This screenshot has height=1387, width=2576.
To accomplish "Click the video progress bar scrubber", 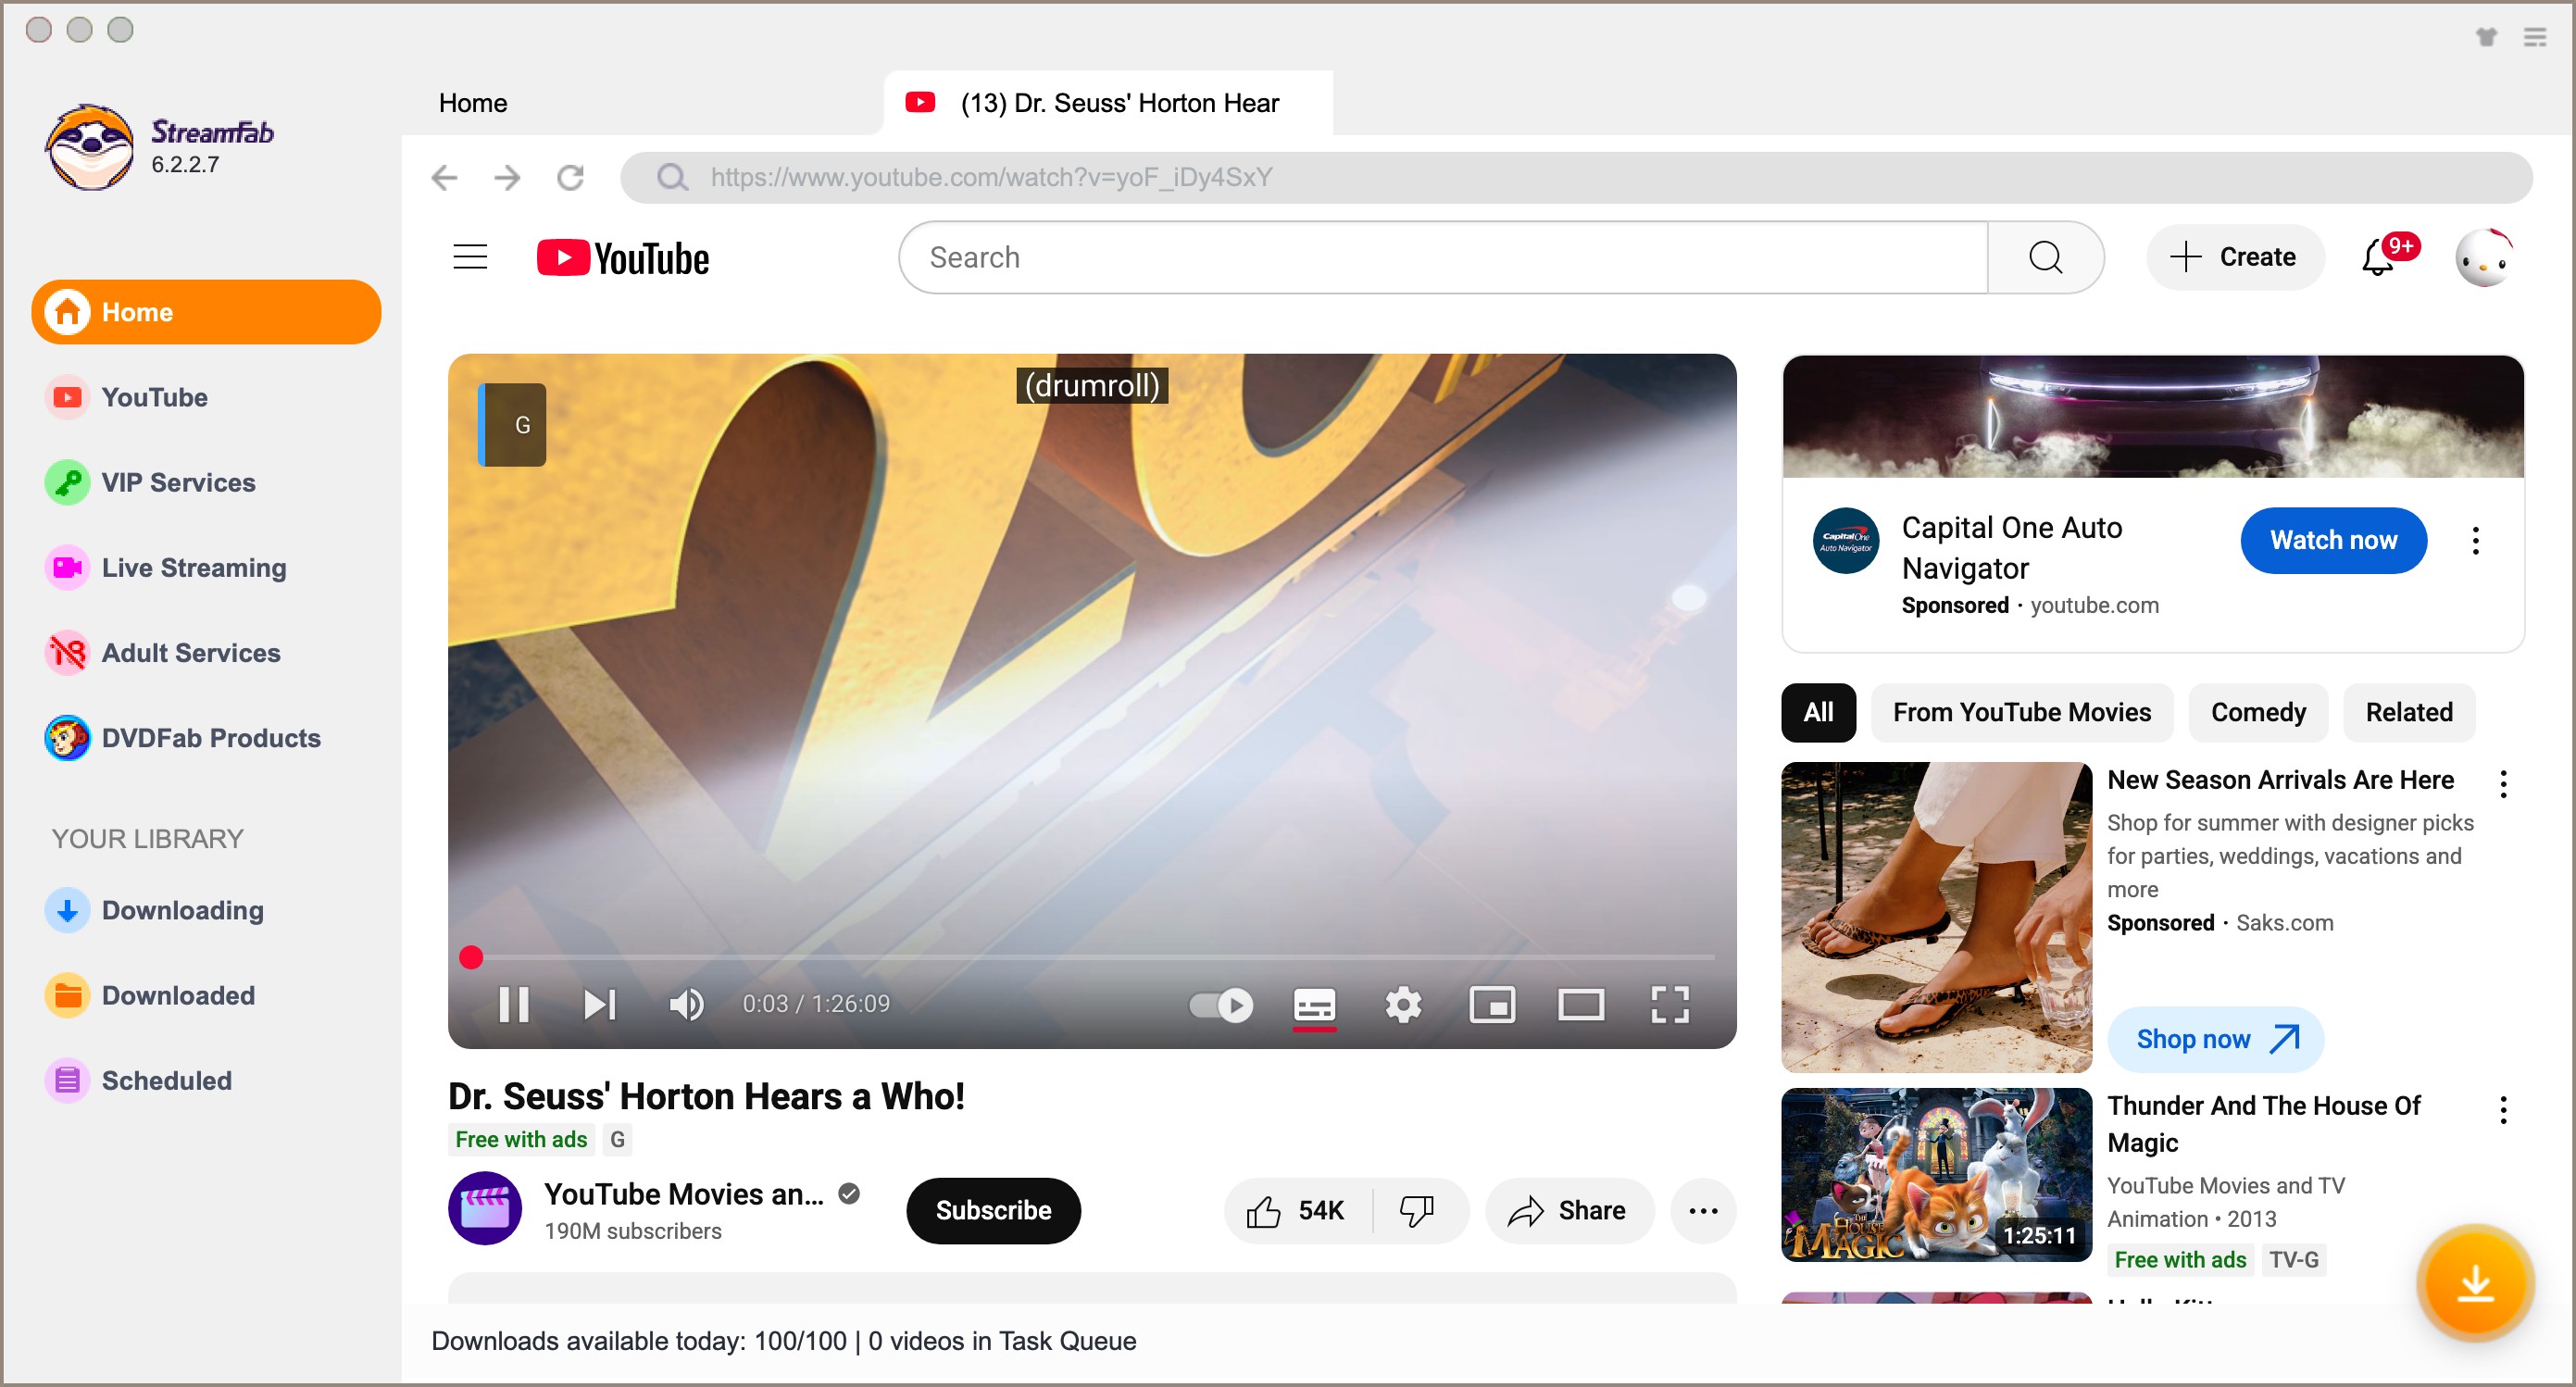I will [x=471, y=957].
